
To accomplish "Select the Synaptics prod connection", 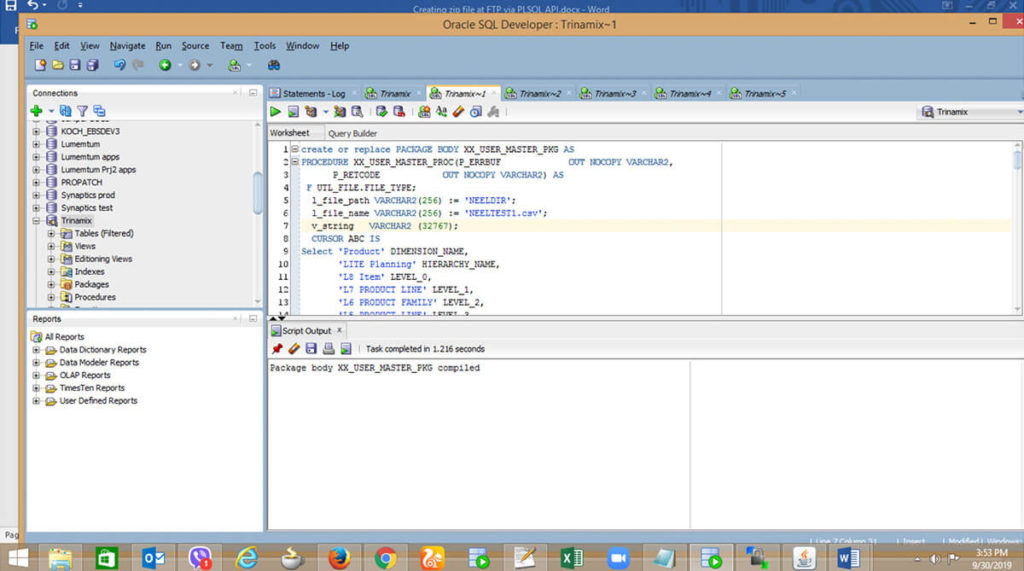I will [x=88, y=195].
